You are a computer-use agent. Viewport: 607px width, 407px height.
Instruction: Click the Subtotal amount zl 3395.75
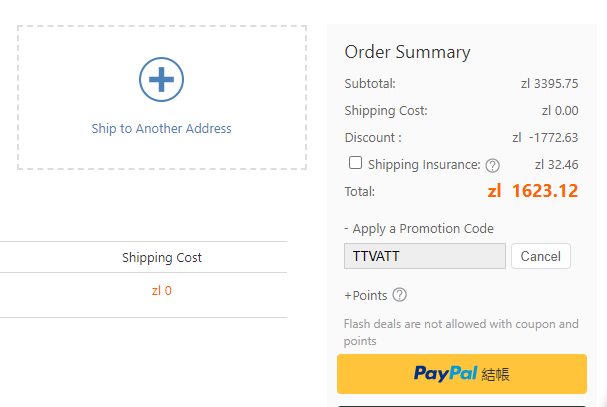tap(549, 84)
